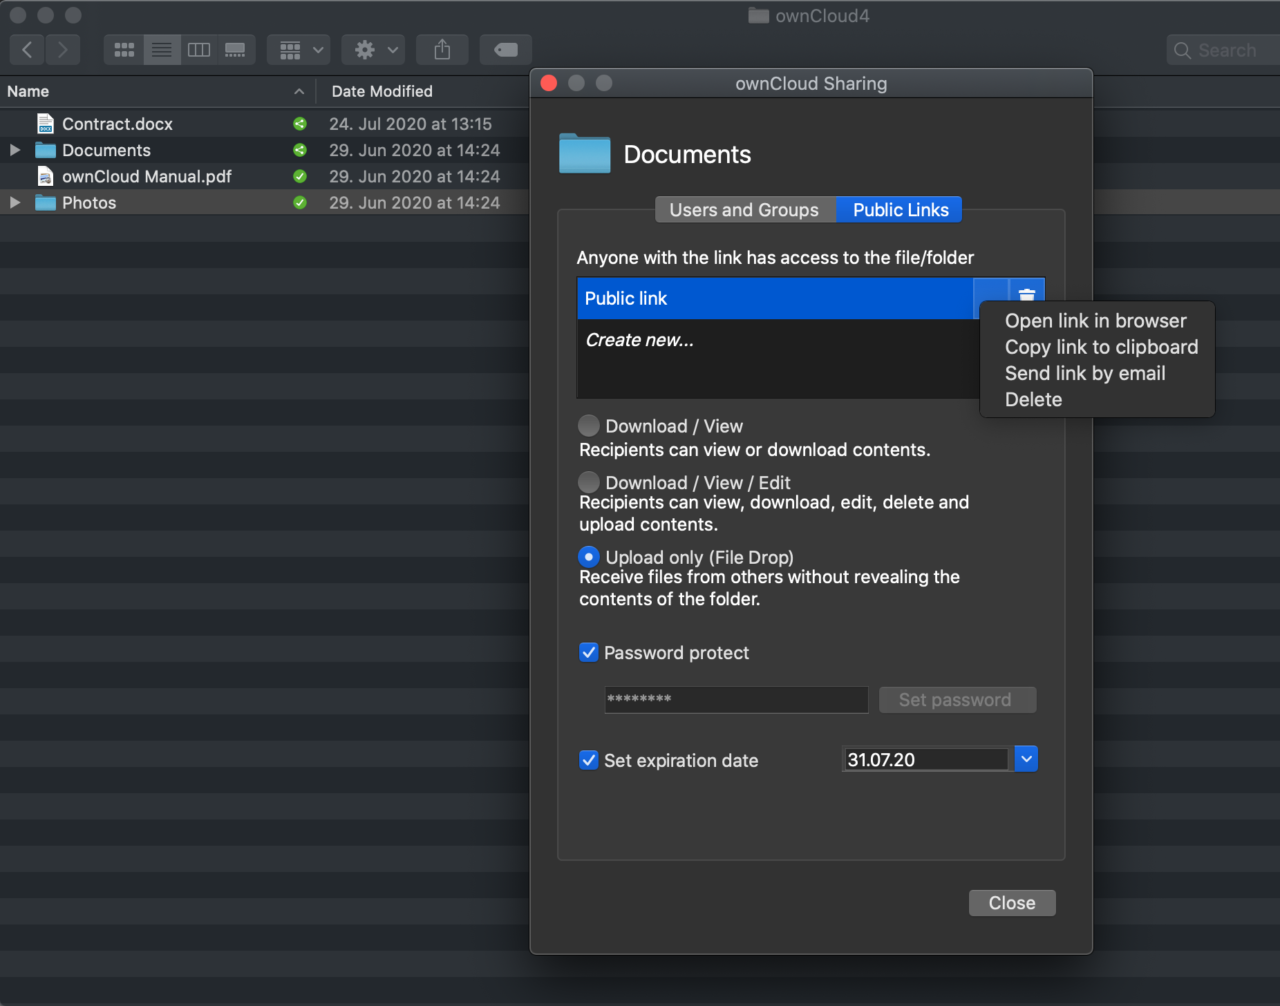Select the Download / View permission
This screenshot has width=1280, height=1006.
588,425
